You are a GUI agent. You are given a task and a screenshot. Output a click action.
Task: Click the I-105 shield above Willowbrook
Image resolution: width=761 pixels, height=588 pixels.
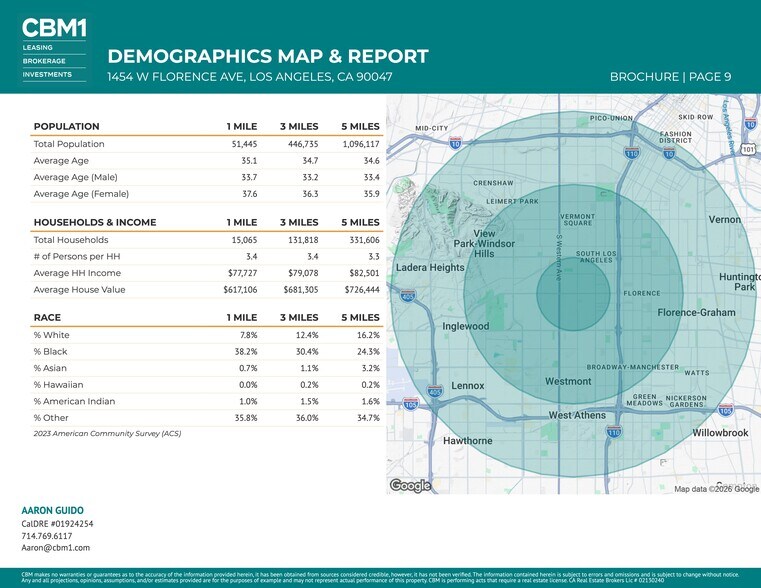coord(726,409)
